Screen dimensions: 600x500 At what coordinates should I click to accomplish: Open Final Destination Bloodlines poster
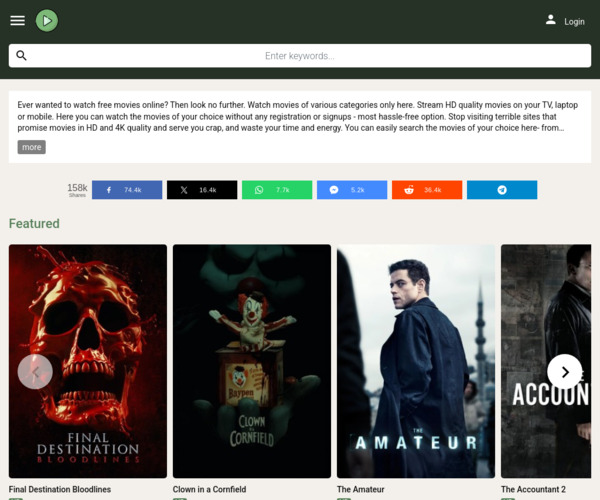point(88,361)
